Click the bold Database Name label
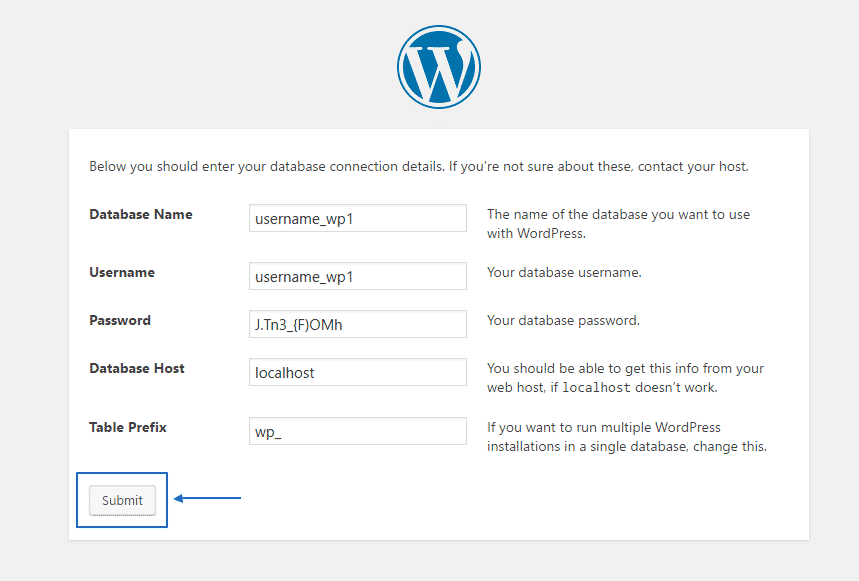859x581 pixels. (140, 215)
